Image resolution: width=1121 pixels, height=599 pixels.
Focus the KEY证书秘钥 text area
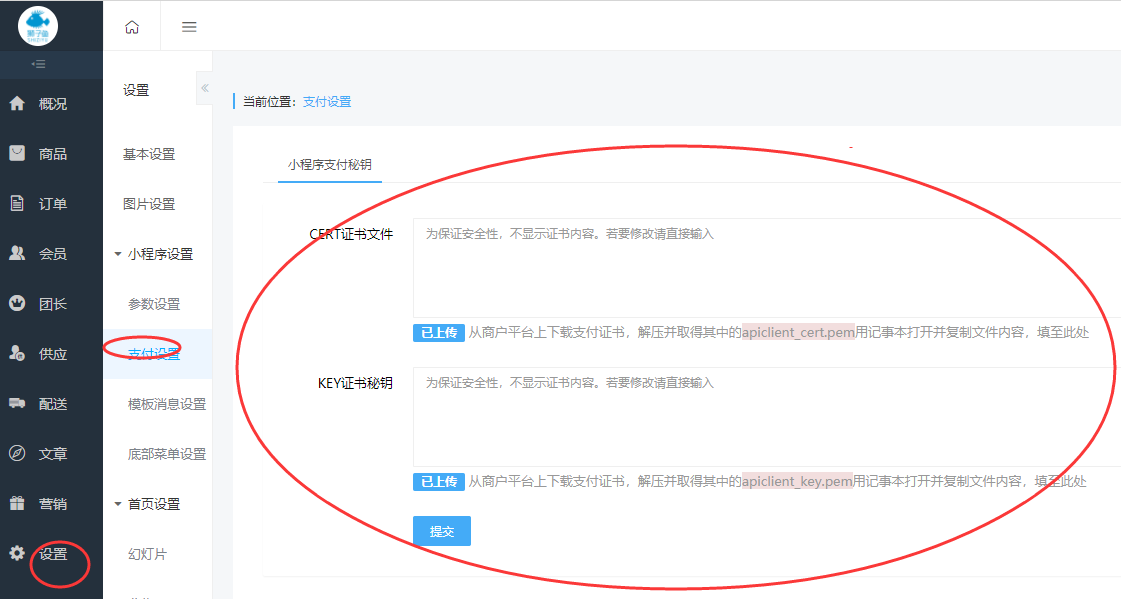(766, 417)
